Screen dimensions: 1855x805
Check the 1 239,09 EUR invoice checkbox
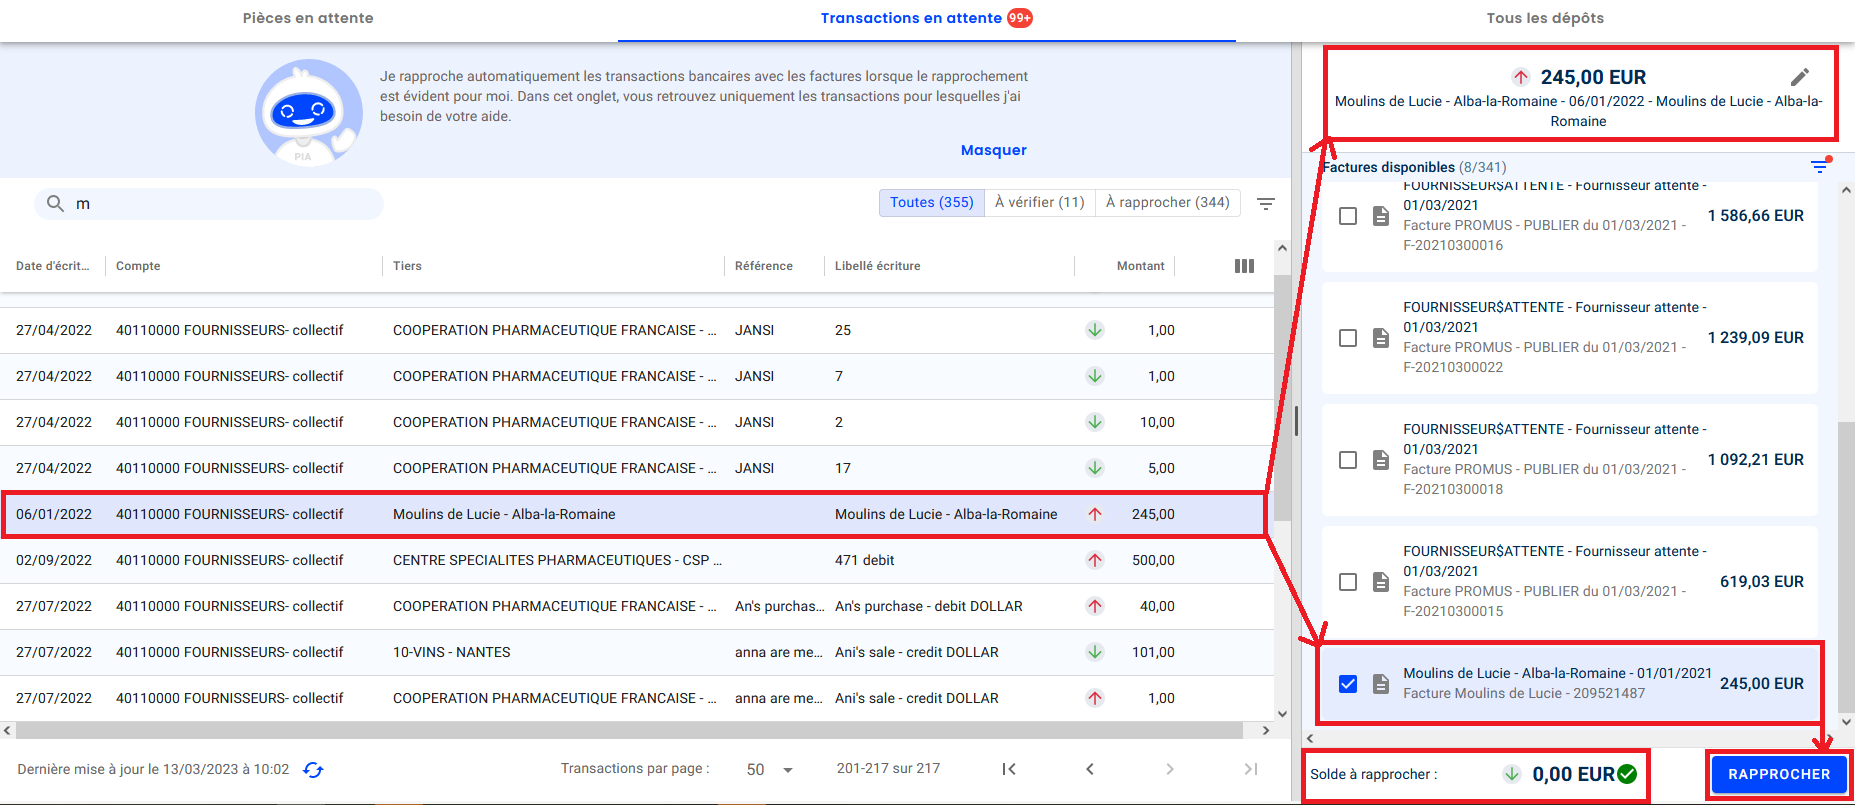pyautogui.click(x=1348, y=338)
